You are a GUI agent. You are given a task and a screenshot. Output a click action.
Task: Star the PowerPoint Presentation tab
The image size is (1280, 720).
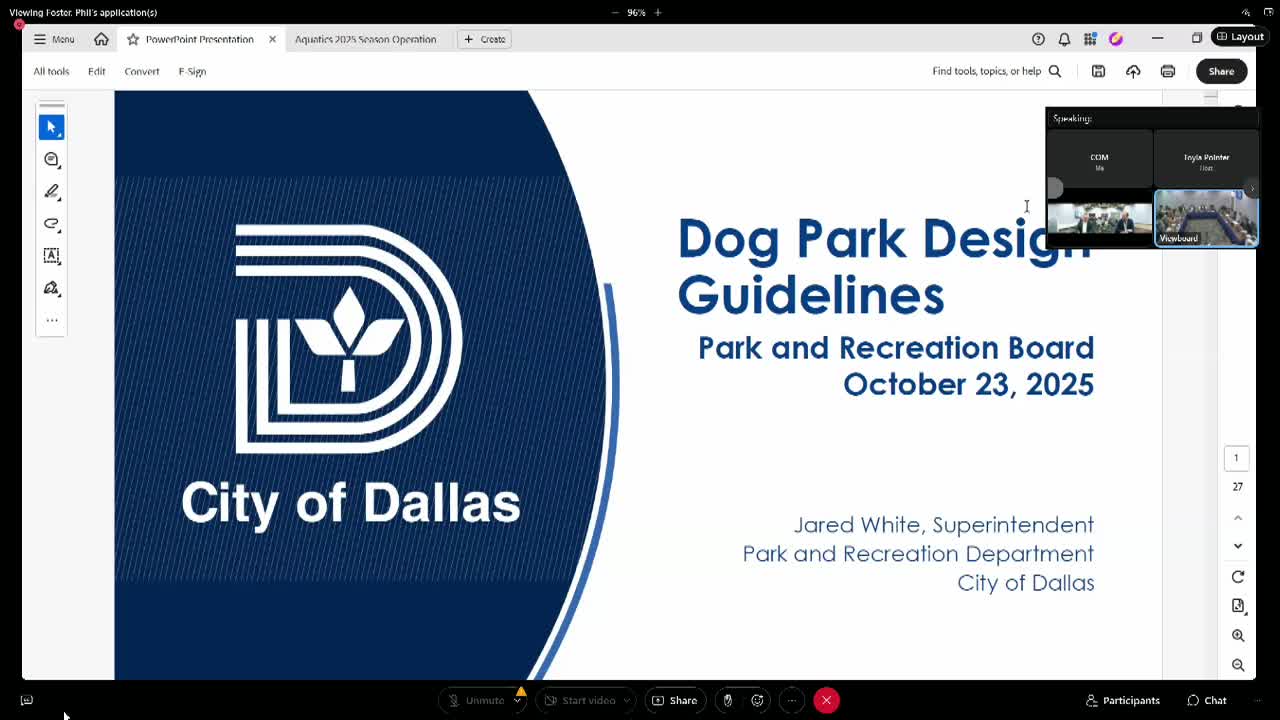(133, 39)
